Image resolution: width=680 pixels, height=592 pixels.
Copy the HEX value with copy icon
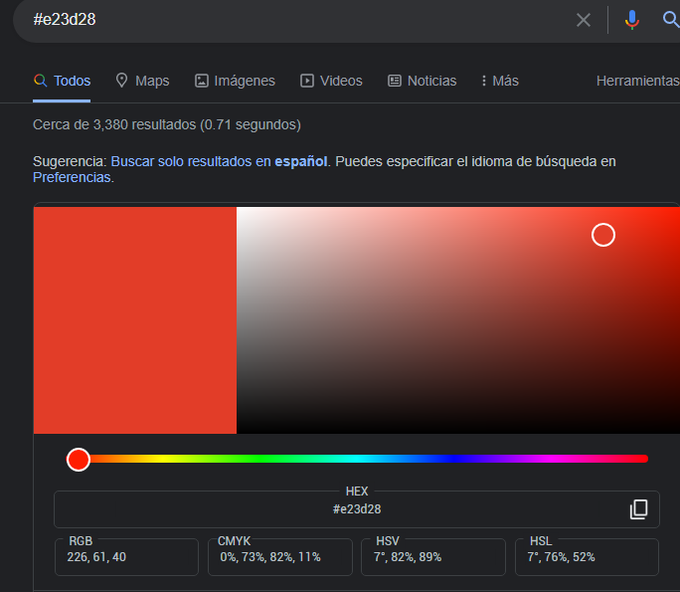tap(638, 509)
